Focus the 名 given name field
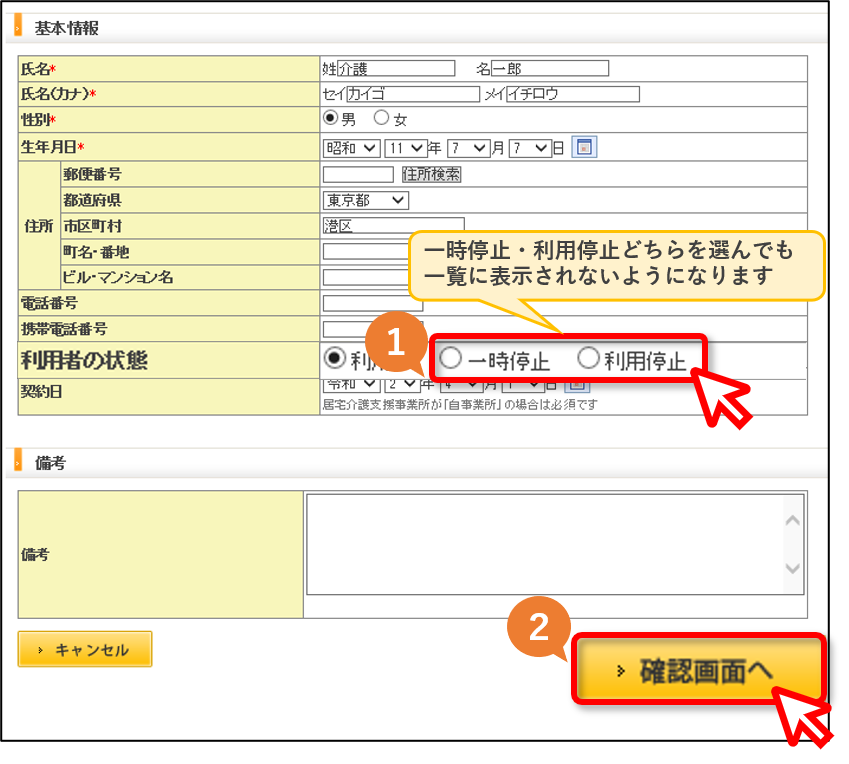849x764 pixels. (550, 69)
